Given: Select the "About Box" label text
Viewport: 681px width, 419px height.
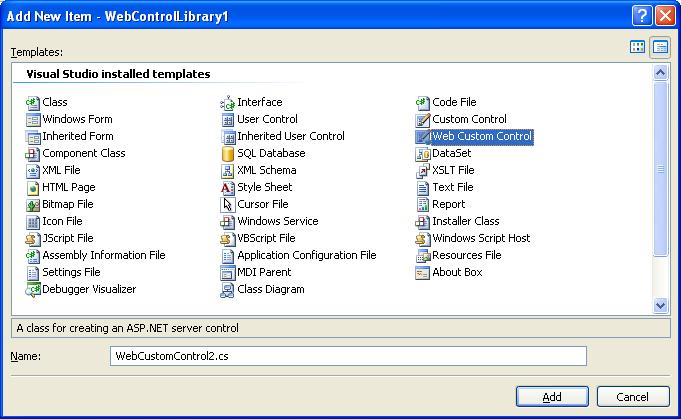Looking at the screenshot, I should tap(457, 272).
